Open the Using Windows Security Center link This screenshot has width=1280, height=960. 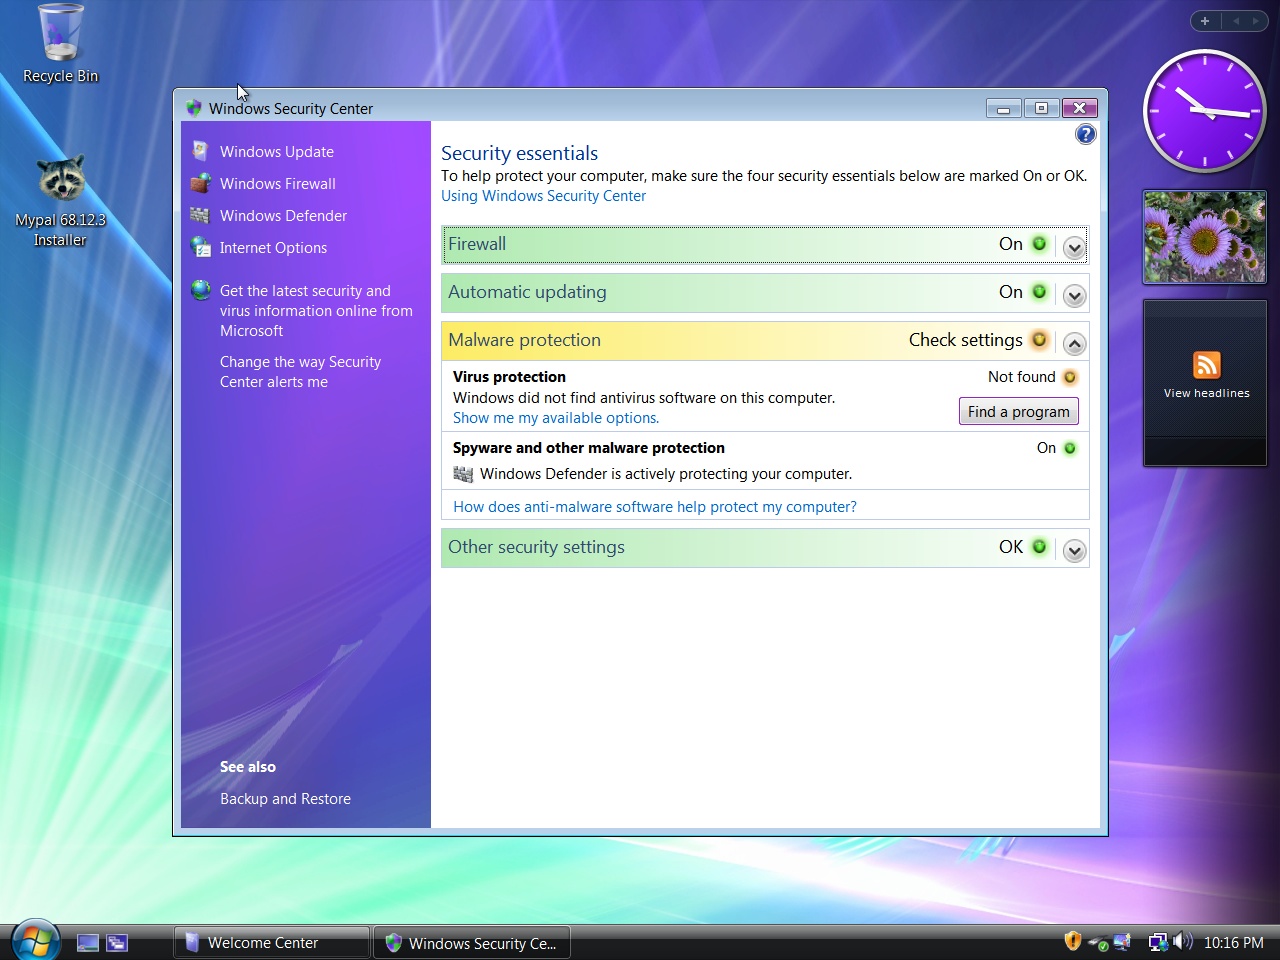click(x=543, y=196)
